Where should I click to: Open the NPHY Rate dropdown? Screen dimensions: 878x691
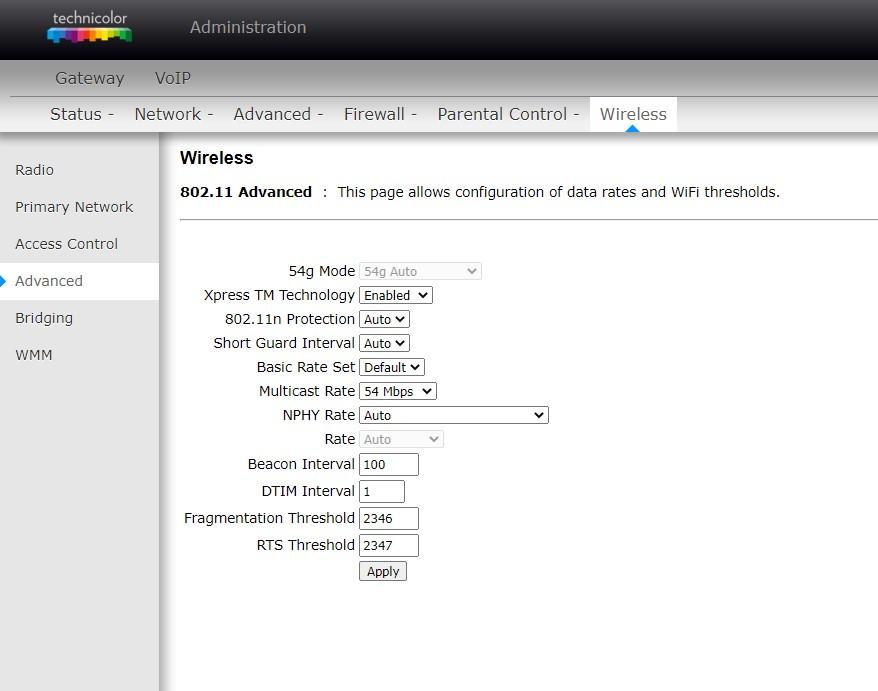(454, 415)
